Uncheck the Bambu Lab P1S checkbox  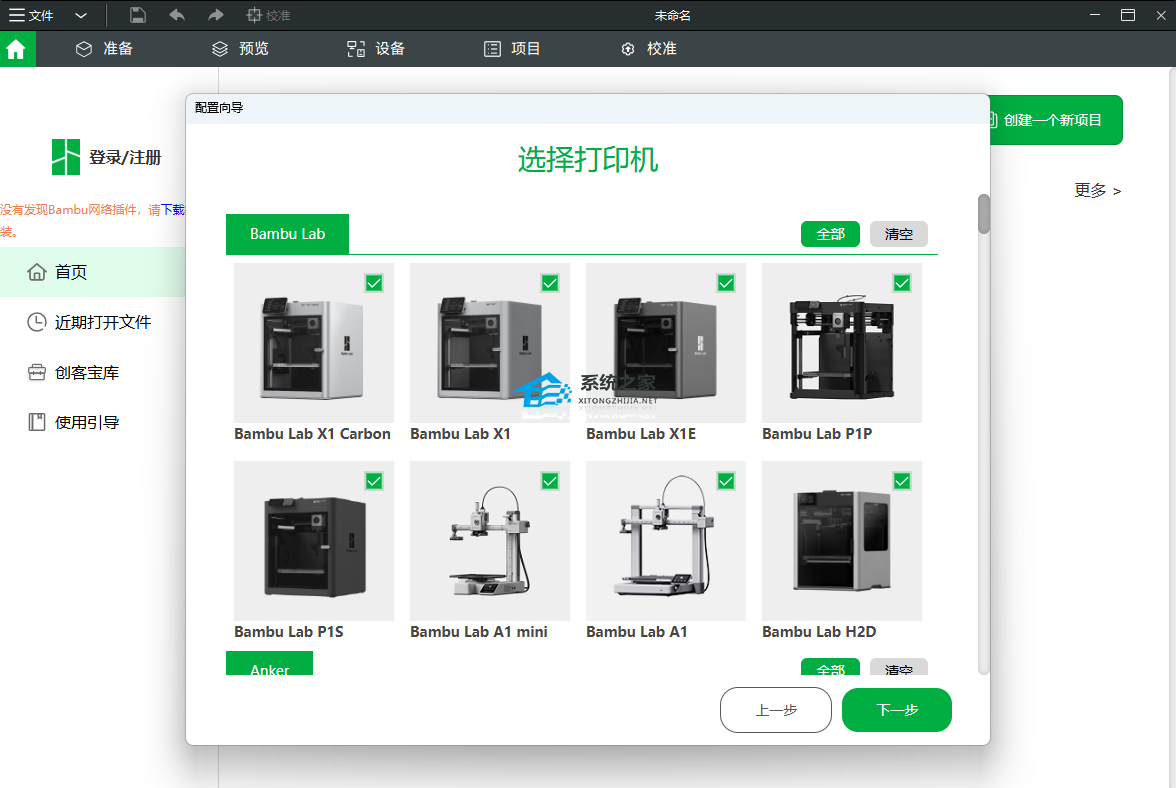pyautogui.click(x=374, y=481)
